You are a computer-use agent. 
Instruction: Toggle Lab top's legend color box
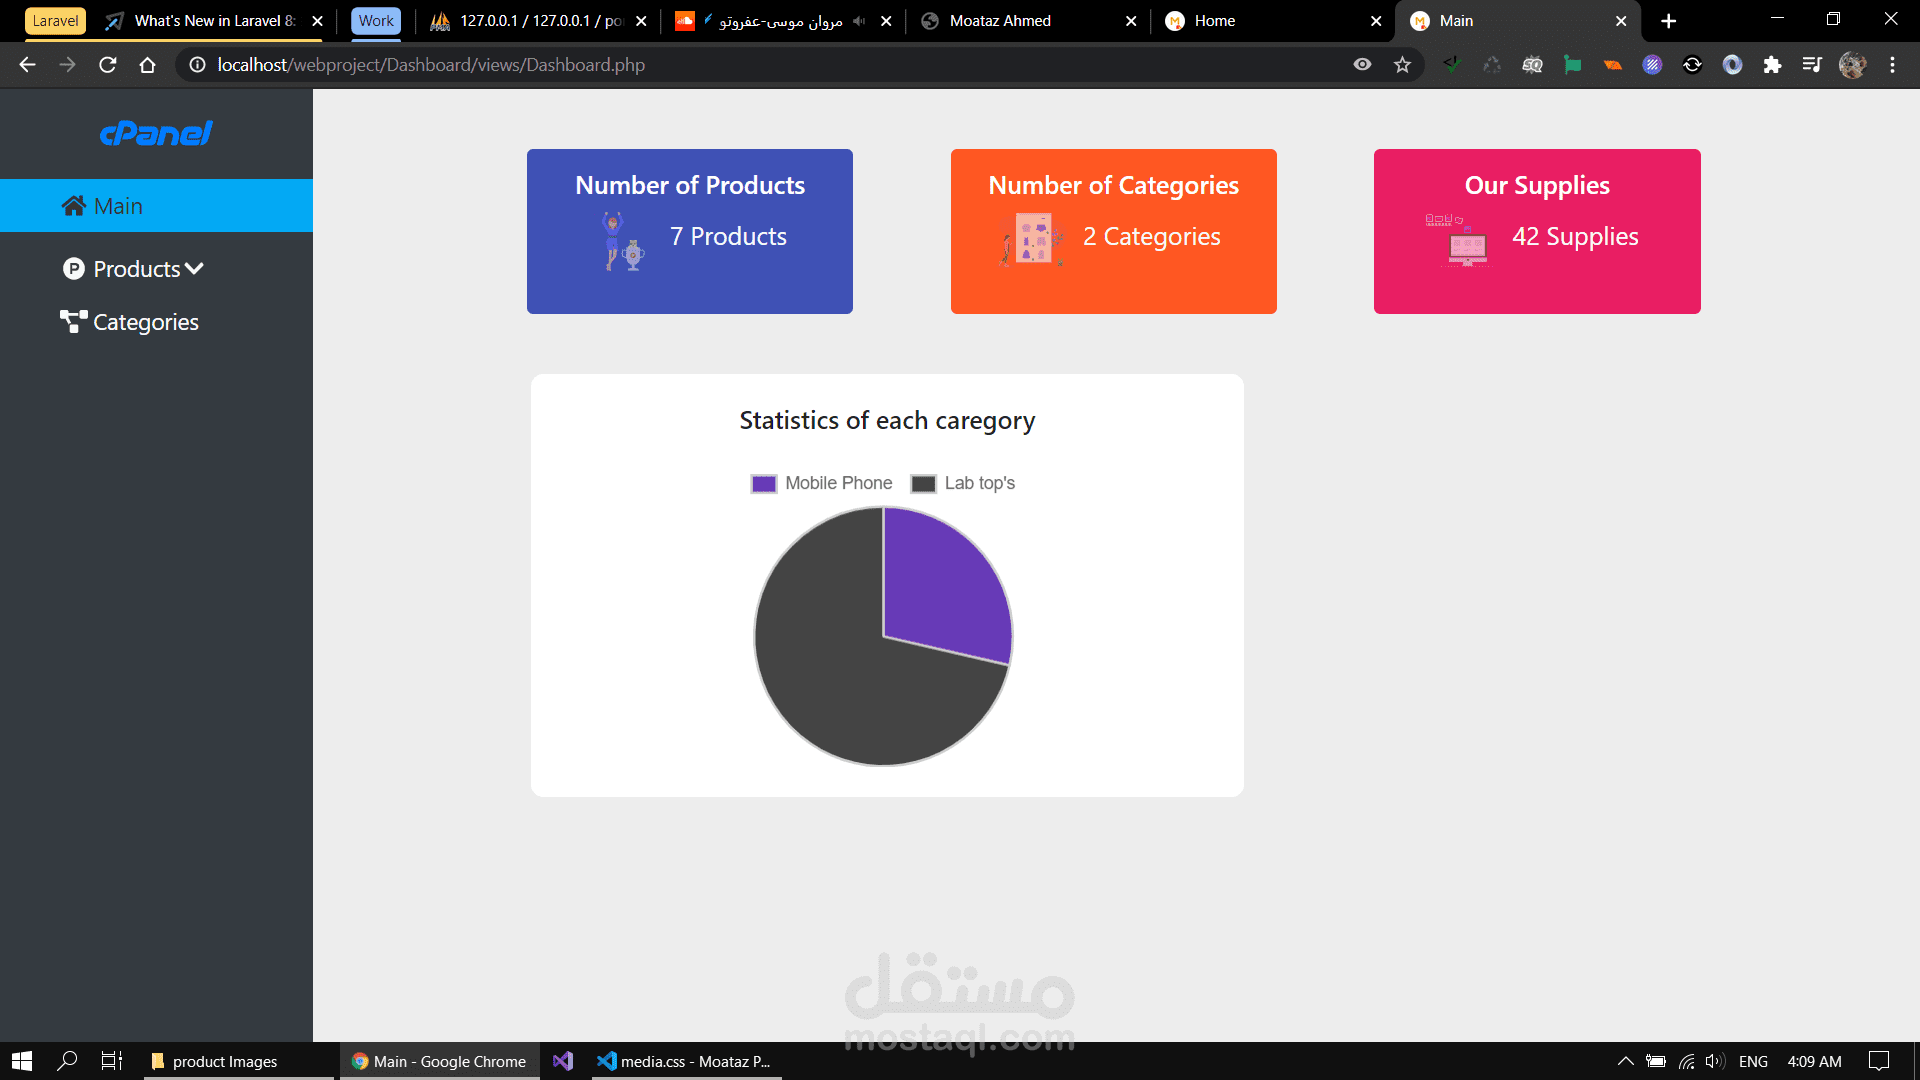923,484
